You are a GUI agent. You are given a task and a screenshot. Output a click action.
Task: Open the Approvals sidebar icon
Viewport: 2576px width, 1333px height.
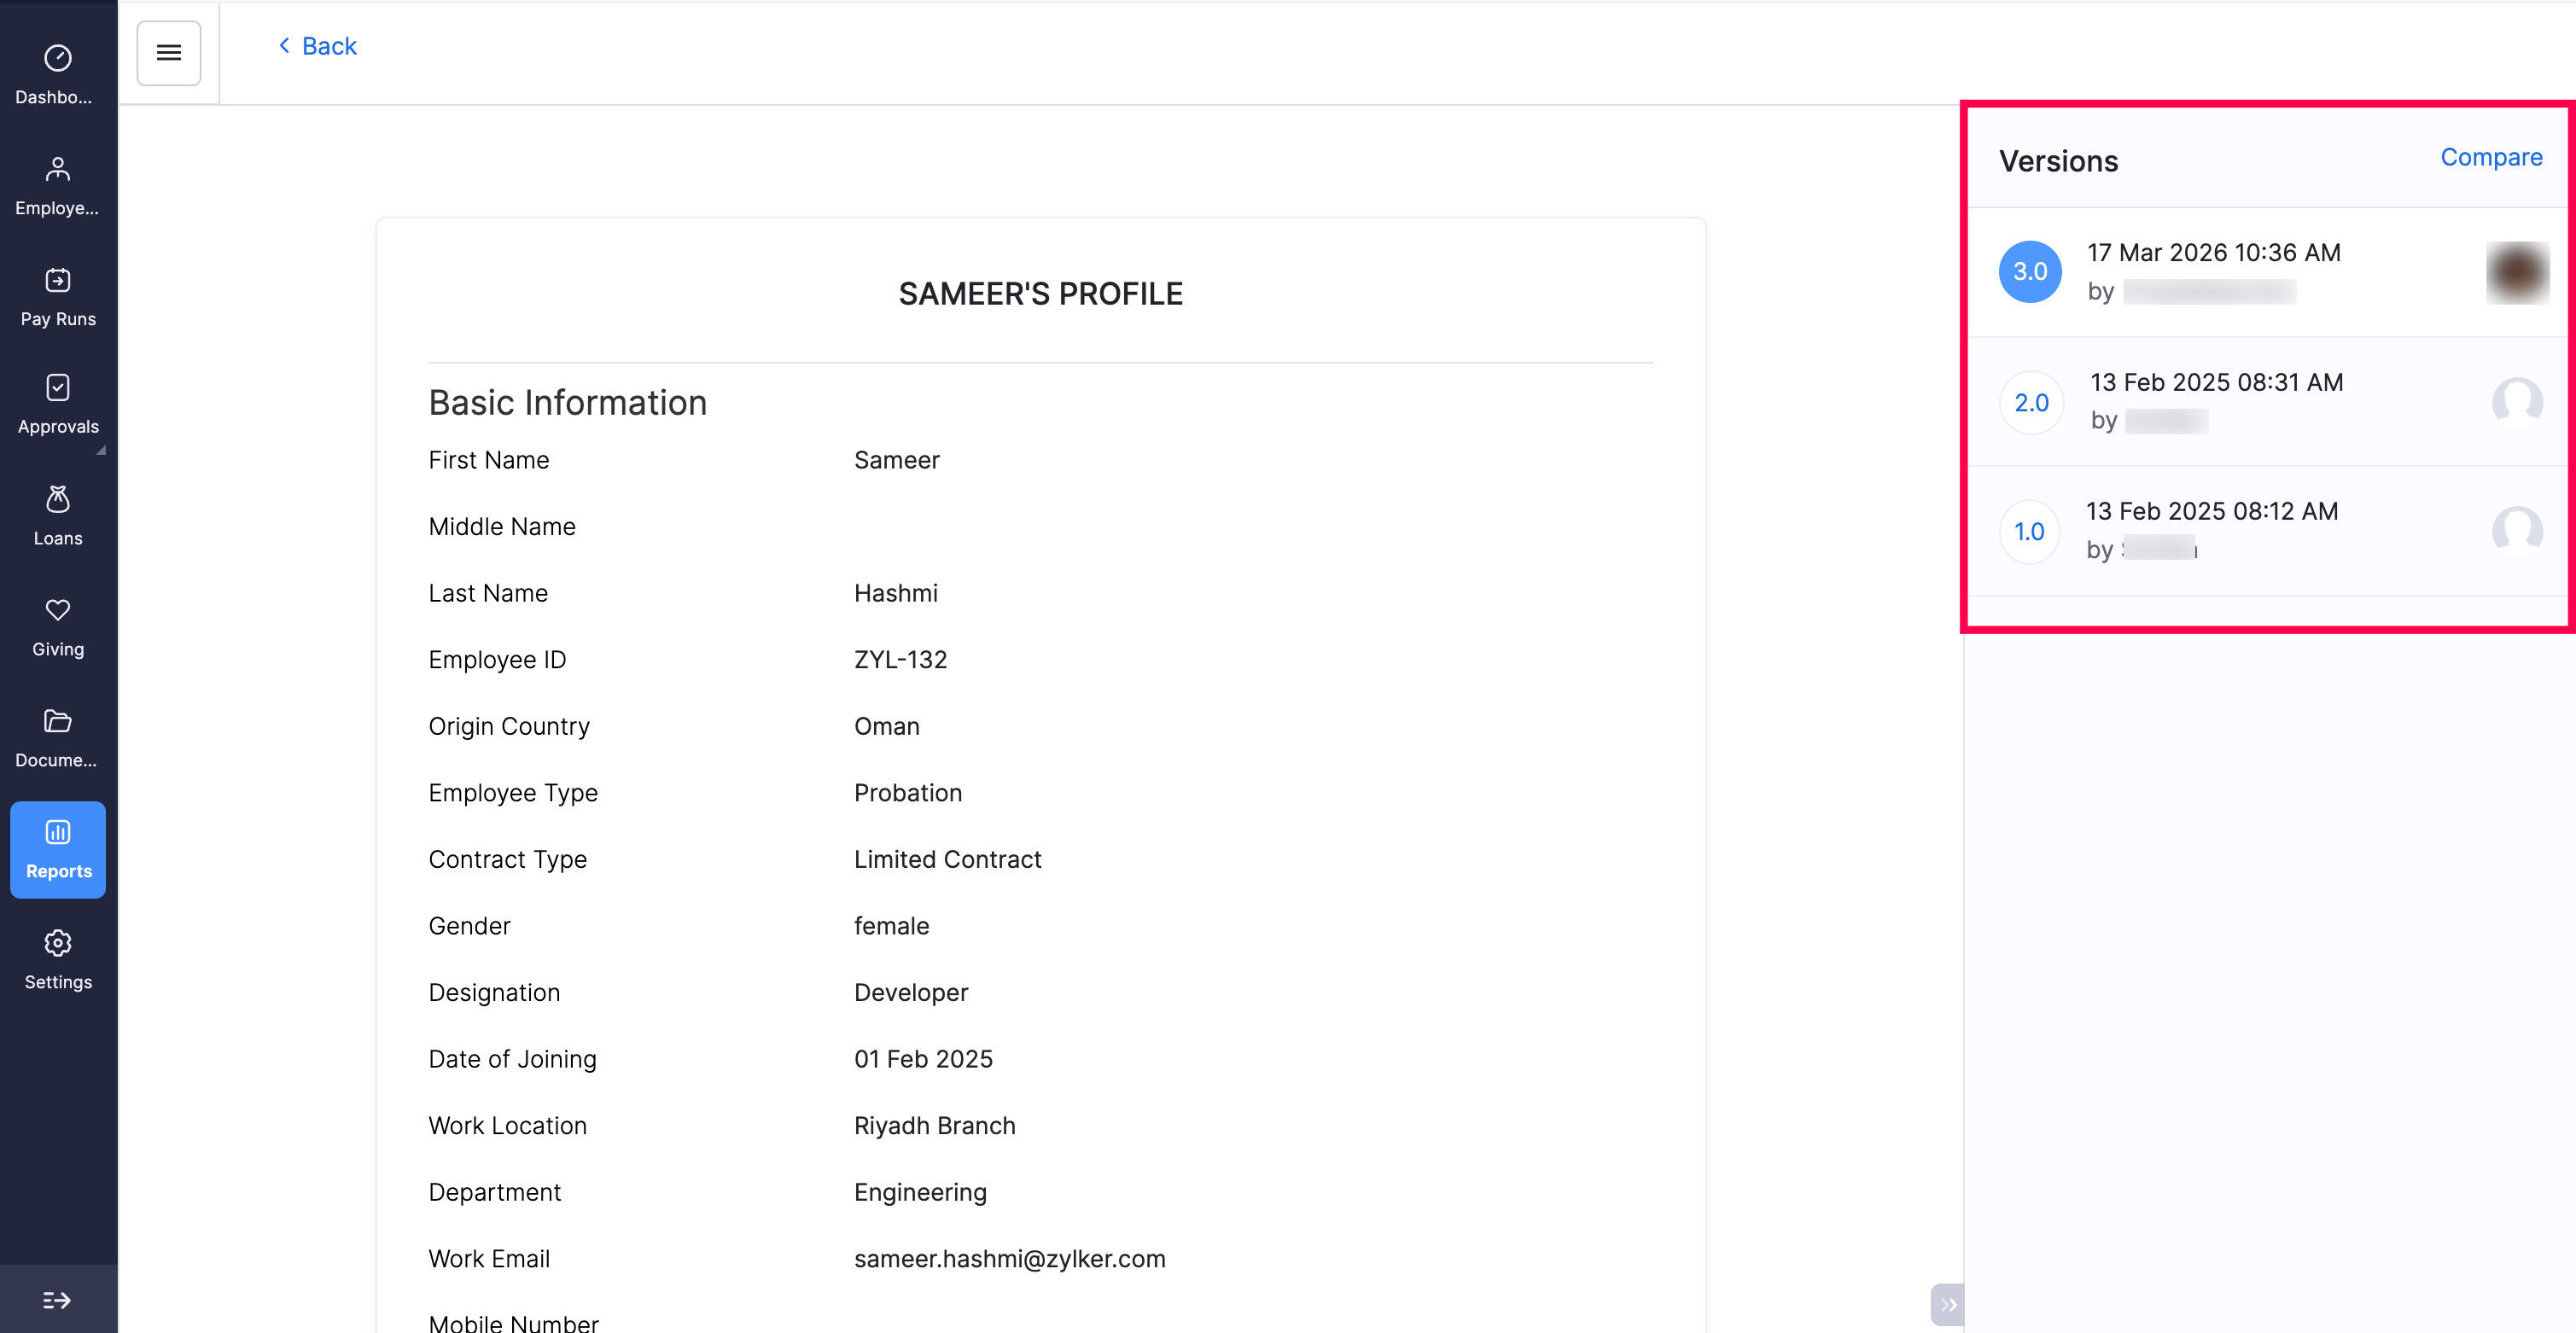point(58,389)
